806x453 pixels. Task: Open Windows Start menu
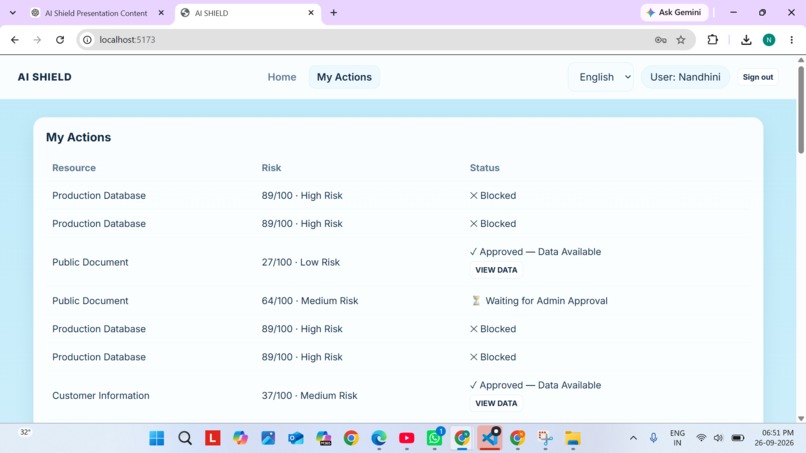point(157,438)
